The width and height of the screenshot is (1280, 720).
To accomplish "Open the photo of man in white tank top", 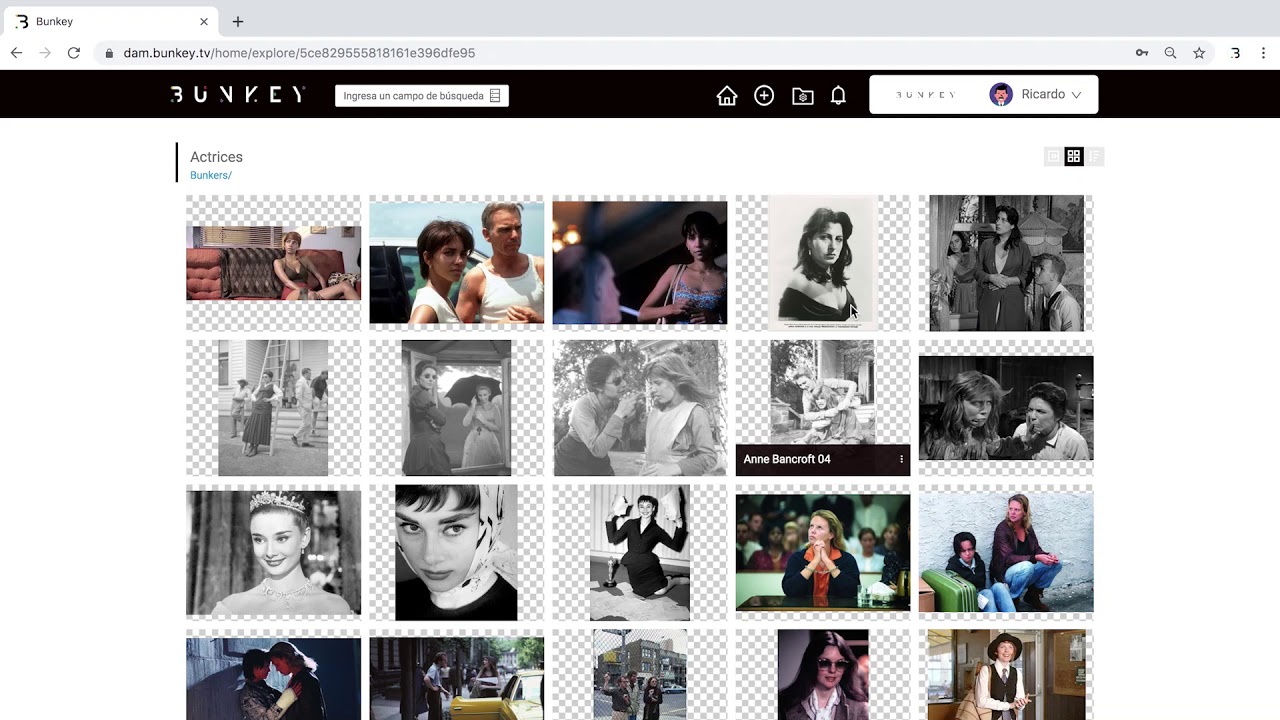I will (456, 263).
